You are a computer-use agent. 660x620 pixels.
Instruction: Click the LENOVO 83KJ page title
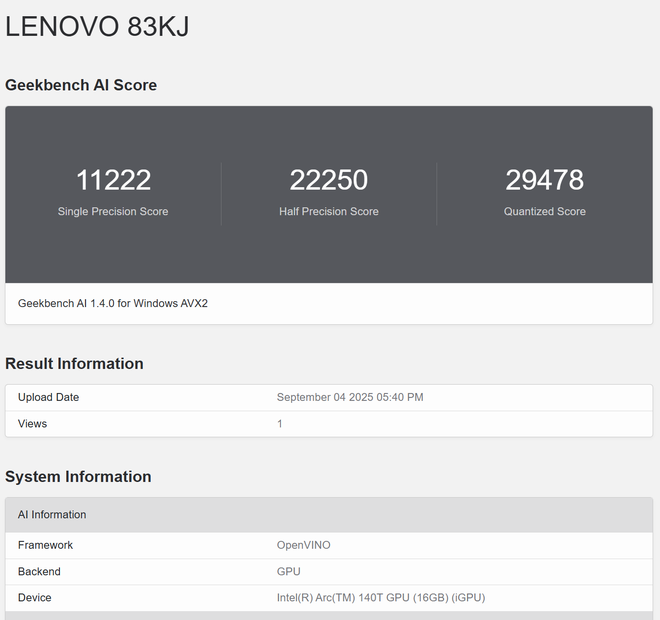click(97, 28)
